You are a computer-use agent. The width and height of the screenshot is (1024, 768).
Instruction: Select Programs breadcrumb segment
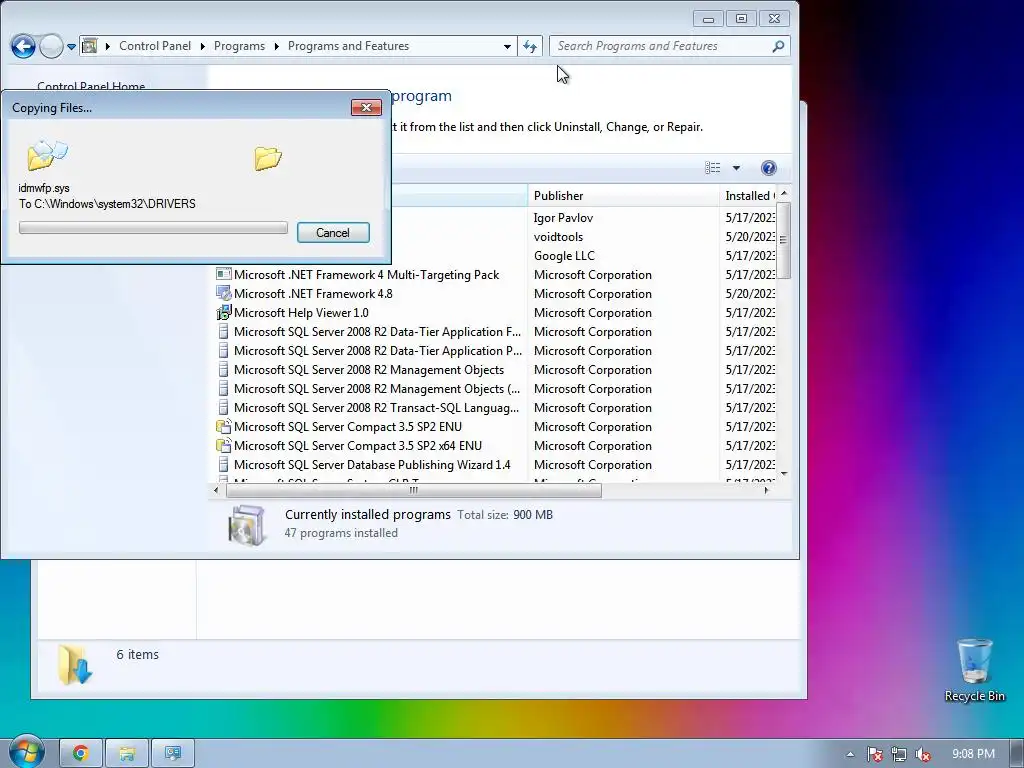coord(239,46)
